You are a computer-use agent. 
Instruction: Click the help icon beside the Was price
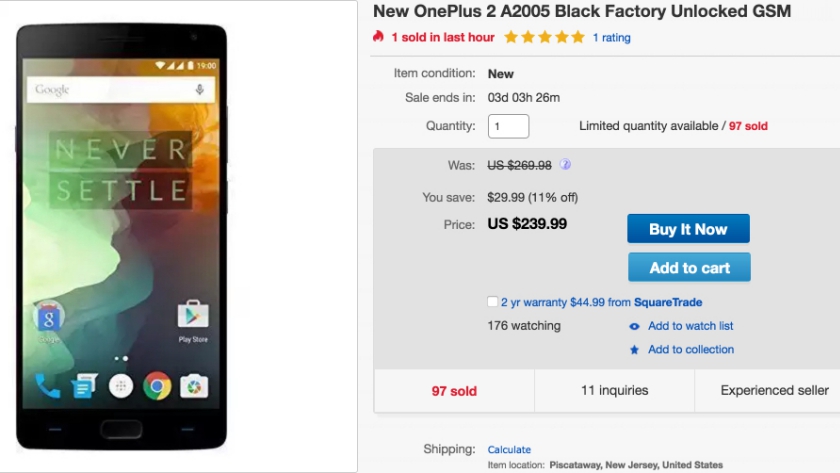(x=566, y=164)
